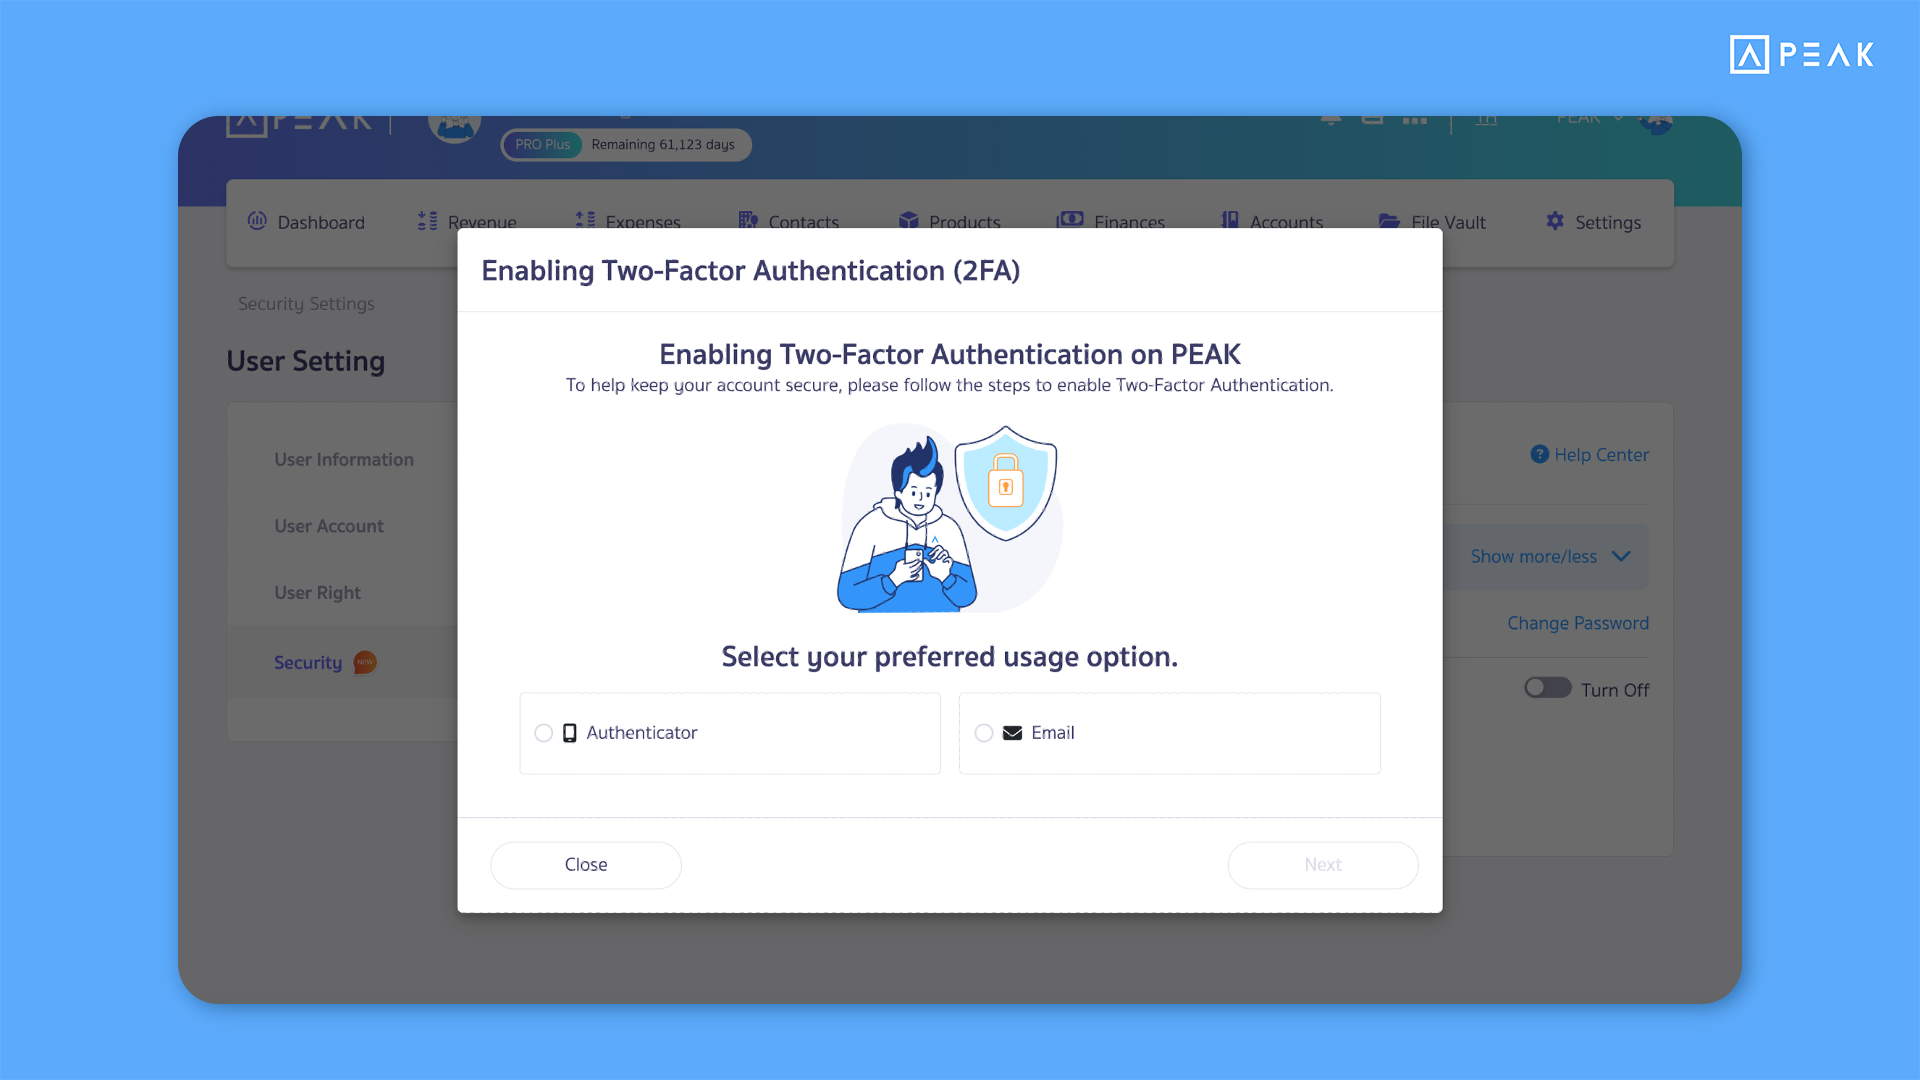
Task: Open the User Information tab
Action: [344, 460]
